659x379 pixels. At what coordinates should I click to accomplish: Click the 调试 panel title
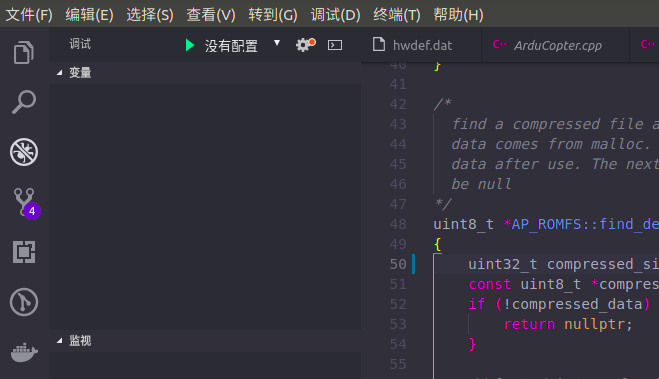pyautogui.click(x=80, y=44)
